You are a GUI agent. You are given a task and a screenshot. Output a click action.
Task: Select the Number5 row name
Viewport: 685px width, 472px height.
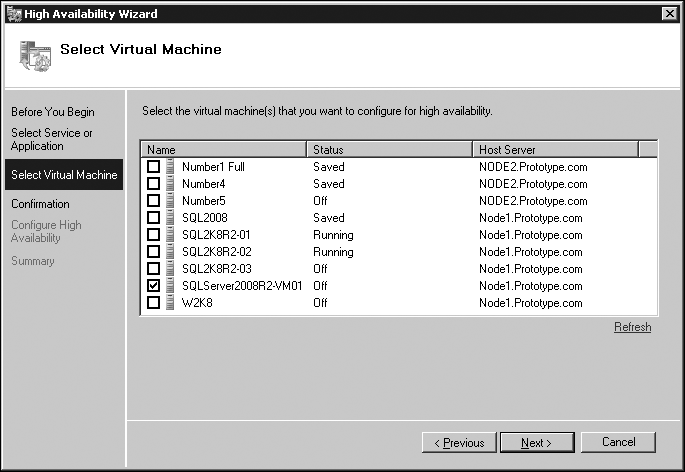tap(204, 201)
